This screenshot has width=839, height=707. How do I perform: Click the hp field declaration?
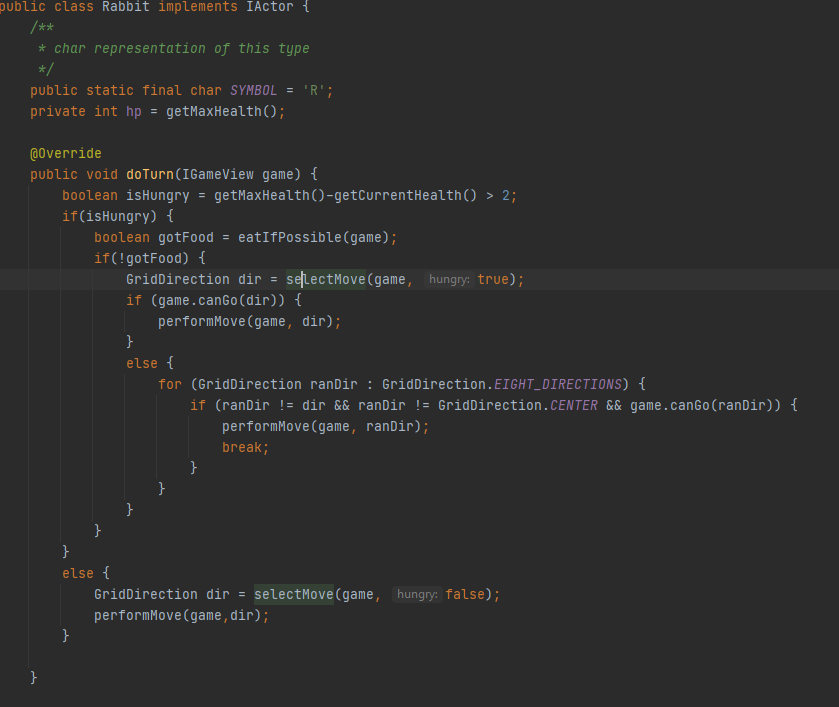click(134, 111)
